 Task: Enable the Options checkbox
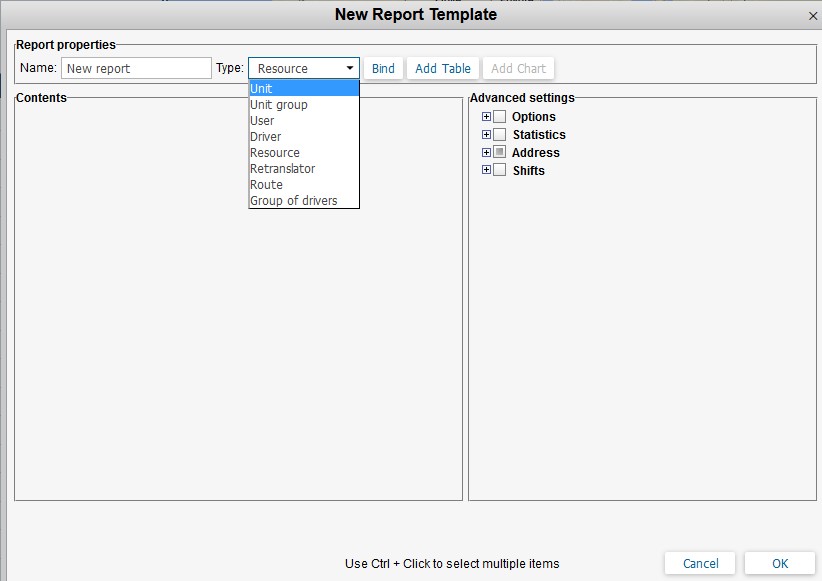(x=500, y=117)
